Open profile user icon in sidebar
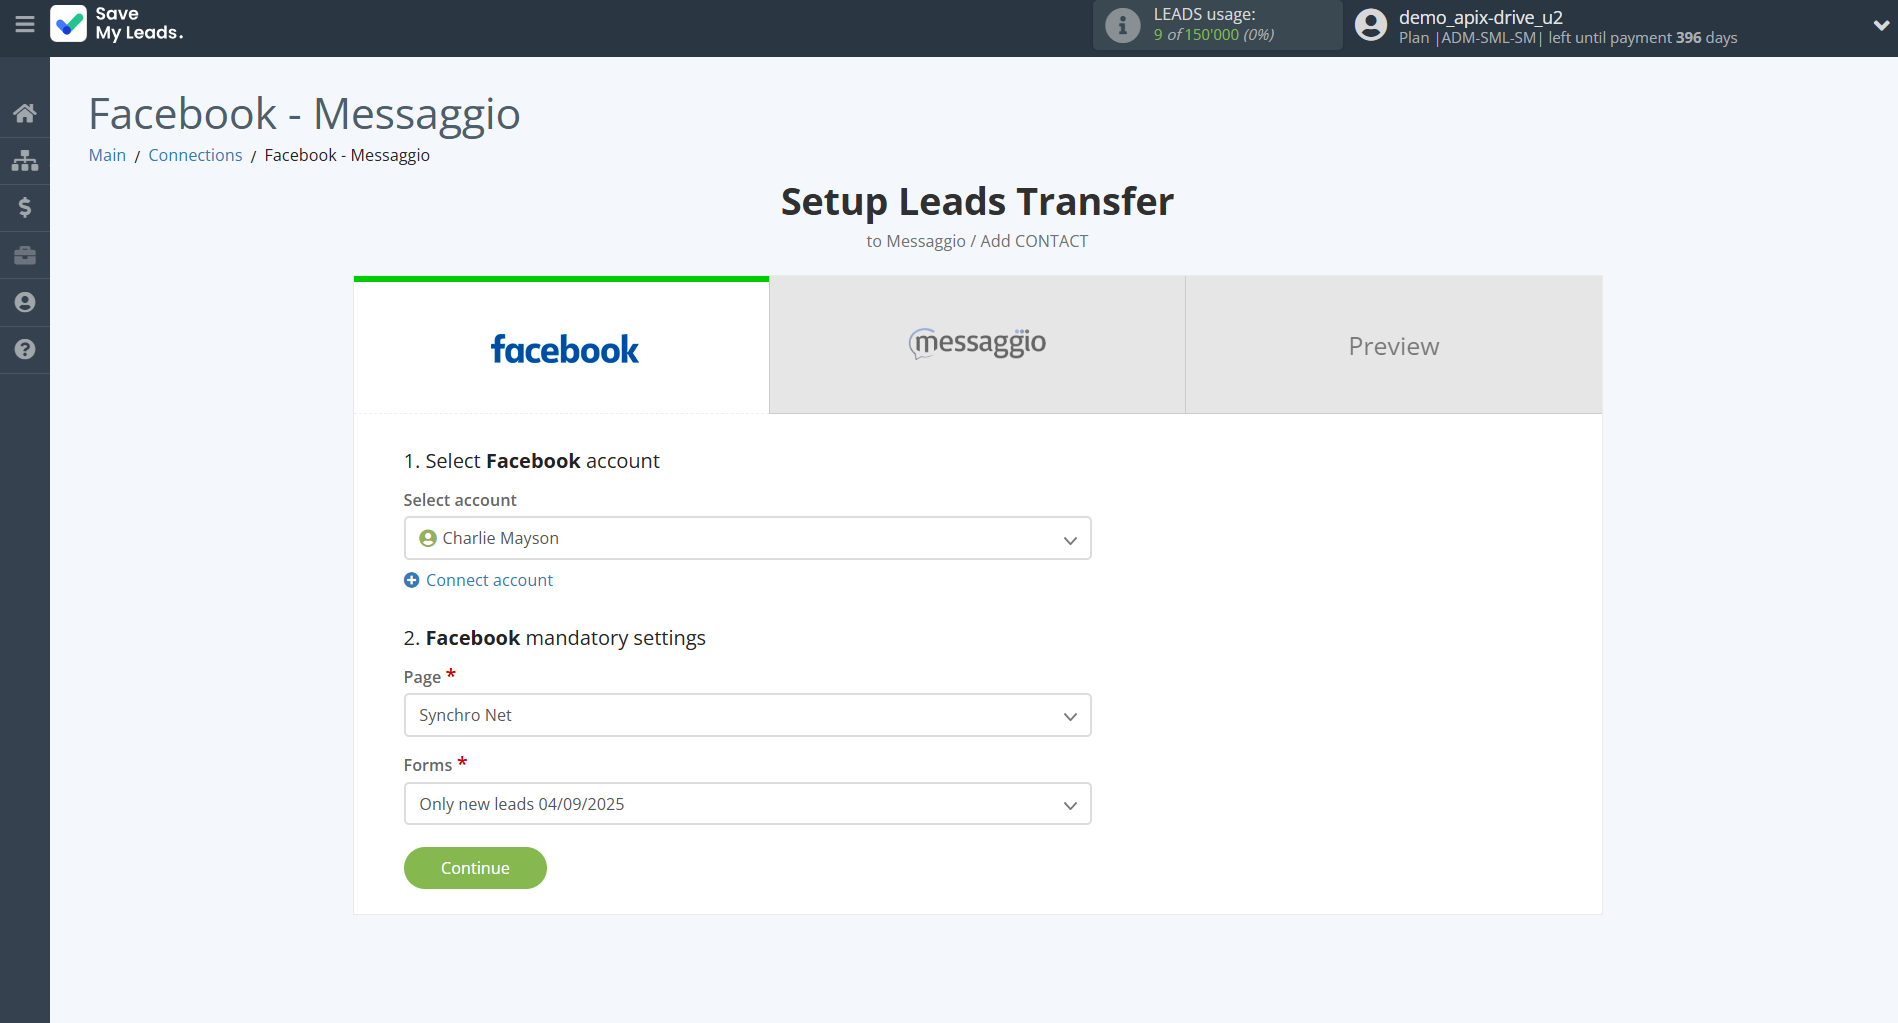1898x1023 pixels. (25, 302)
